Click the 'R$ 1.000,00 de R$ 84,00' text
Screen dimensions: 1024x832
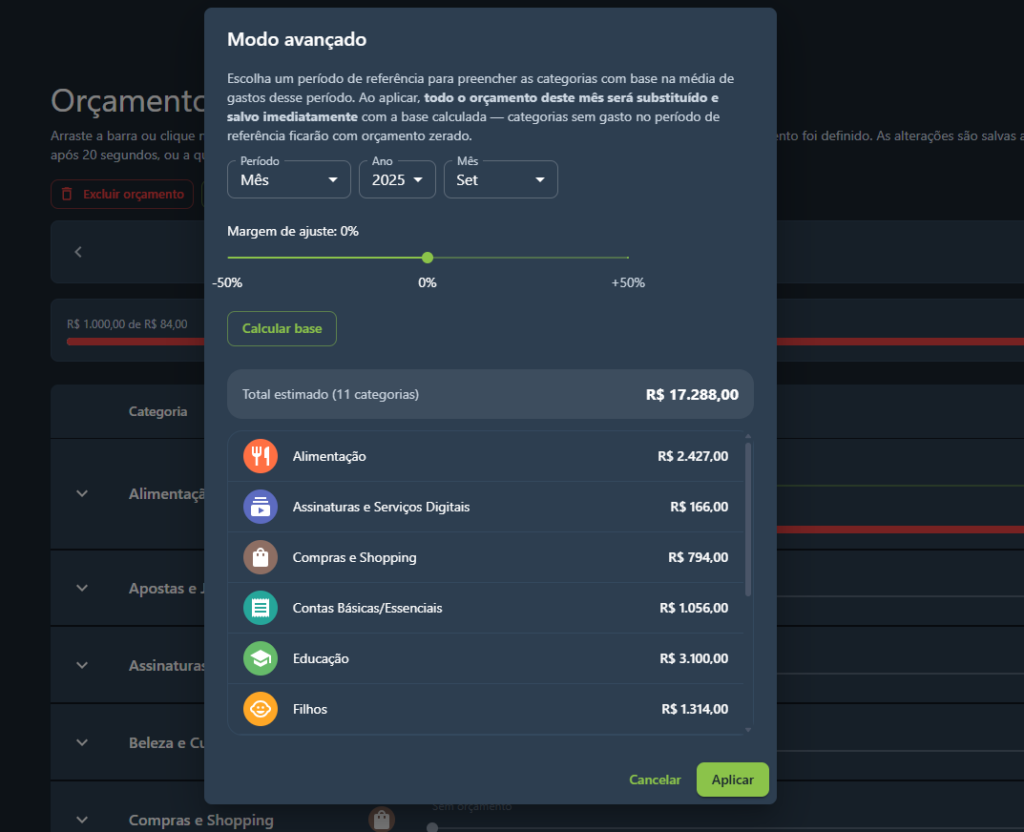pyautogui.click(x=127, y=324)
